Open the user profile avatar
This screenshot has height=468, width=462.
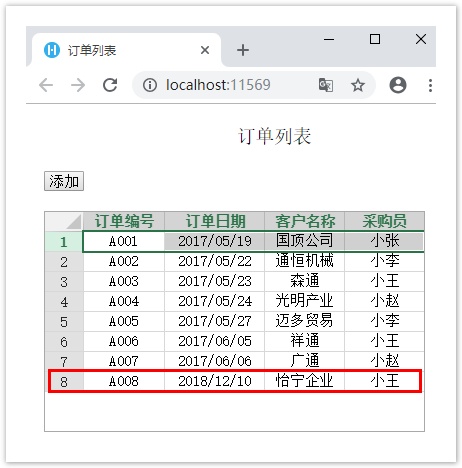coord(398,85)
